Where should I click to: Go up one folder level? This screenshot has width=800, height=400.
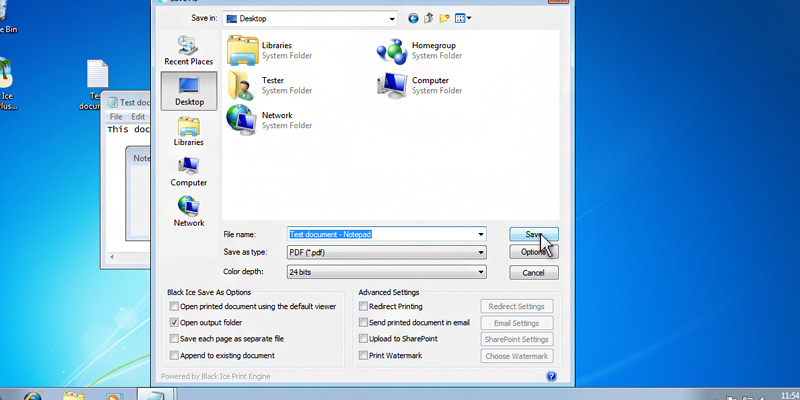click(x=429, y=18)
